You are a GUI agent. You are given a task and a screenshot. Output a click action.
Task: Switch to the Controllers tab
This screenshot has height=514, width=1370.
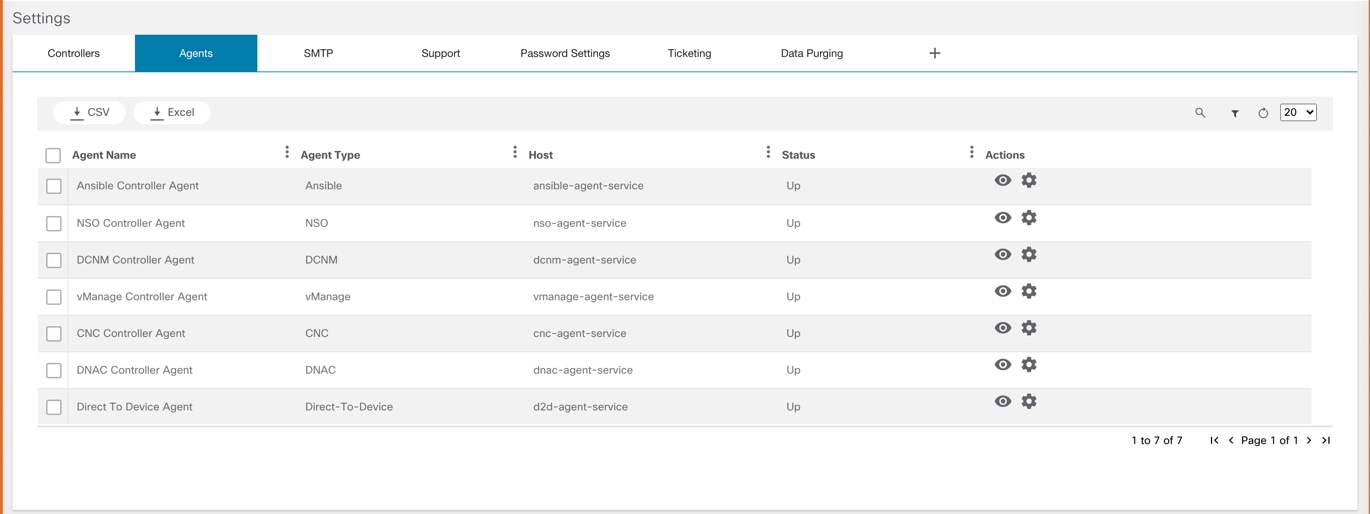74,53
